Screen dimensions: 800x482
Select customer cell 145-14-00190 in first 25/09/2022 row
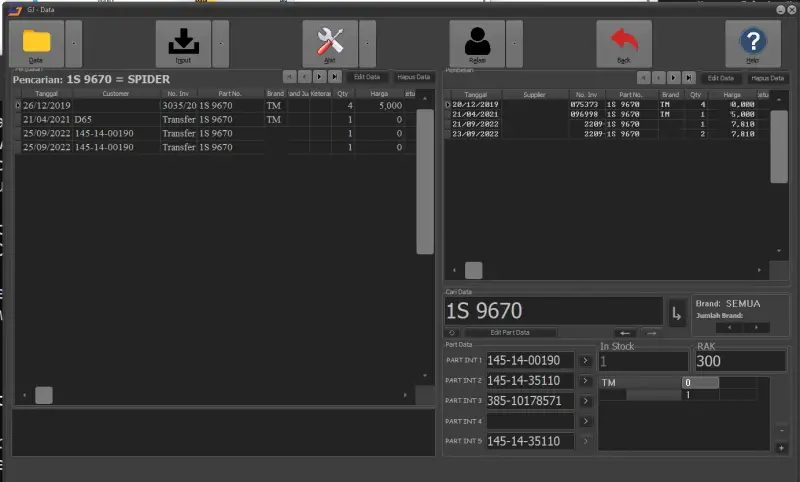pyautogui.click(x=116, y=133)
